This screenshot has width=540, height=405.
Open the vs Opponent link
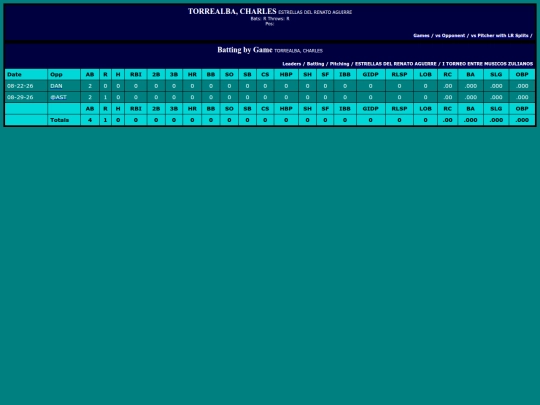[x=450, y=35]
